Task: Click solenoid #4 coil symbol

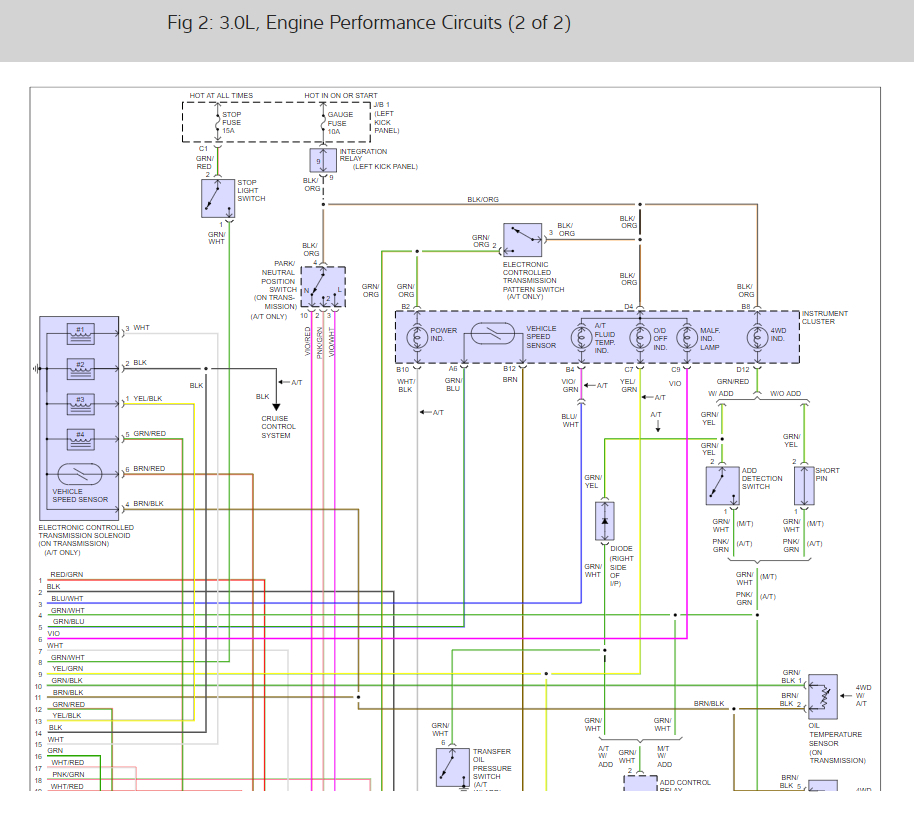Action: [x=81, y=437]
